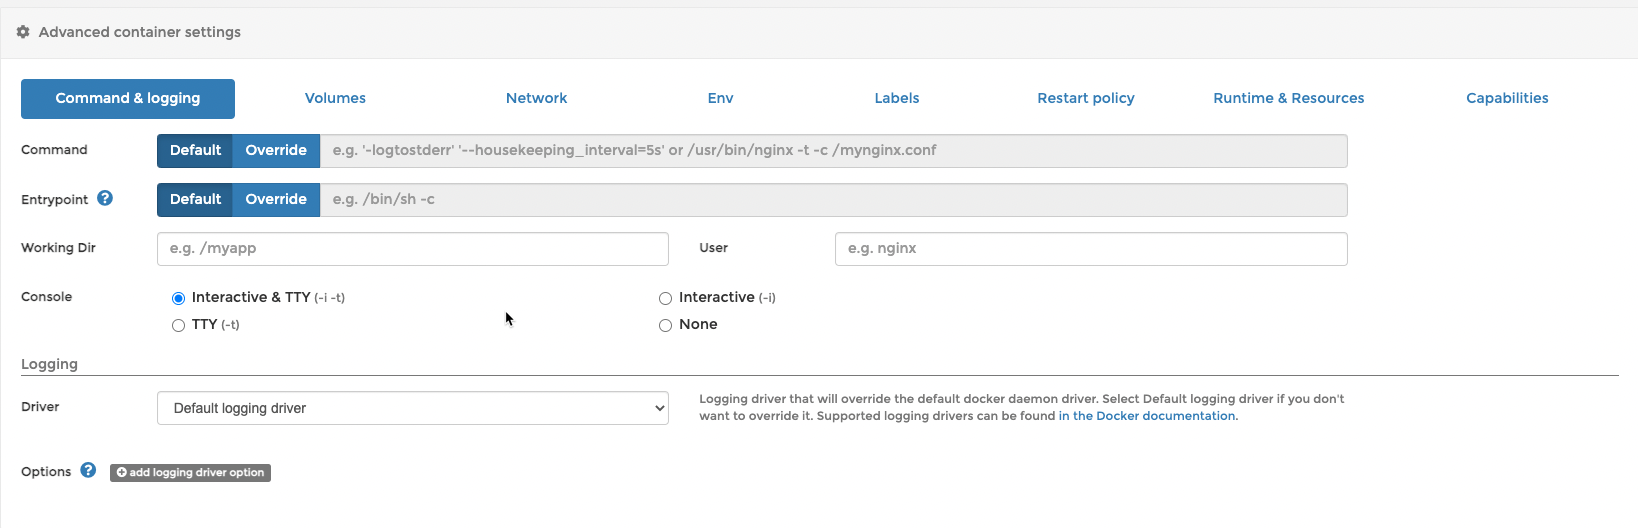Set the console to None
Screen dimensions: 1638x528
pyautogui.click(x=665, y=325)
